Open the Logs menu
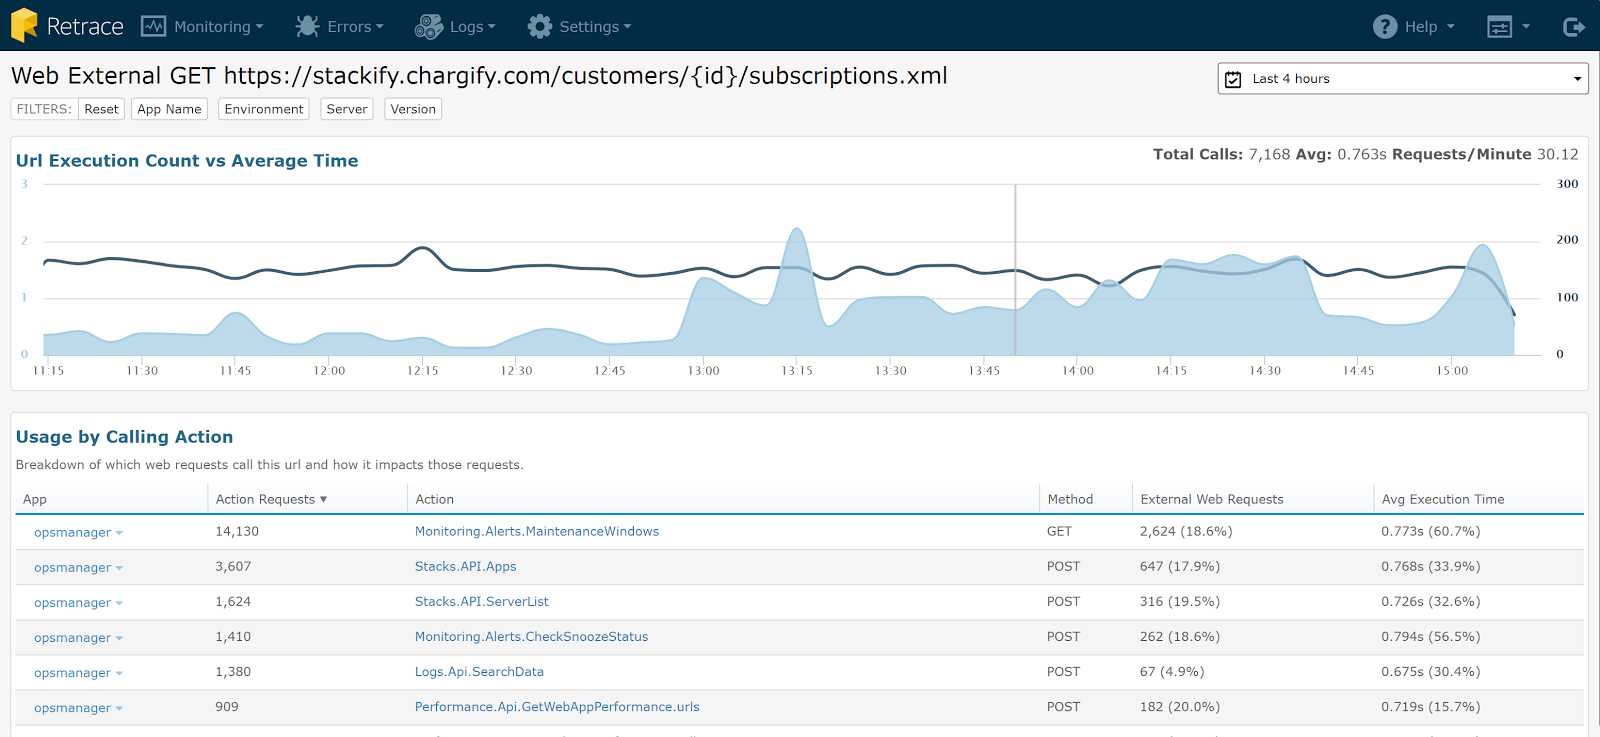Image resolution: width=1600 pixels, height=737 pixels. pos(456,27)
